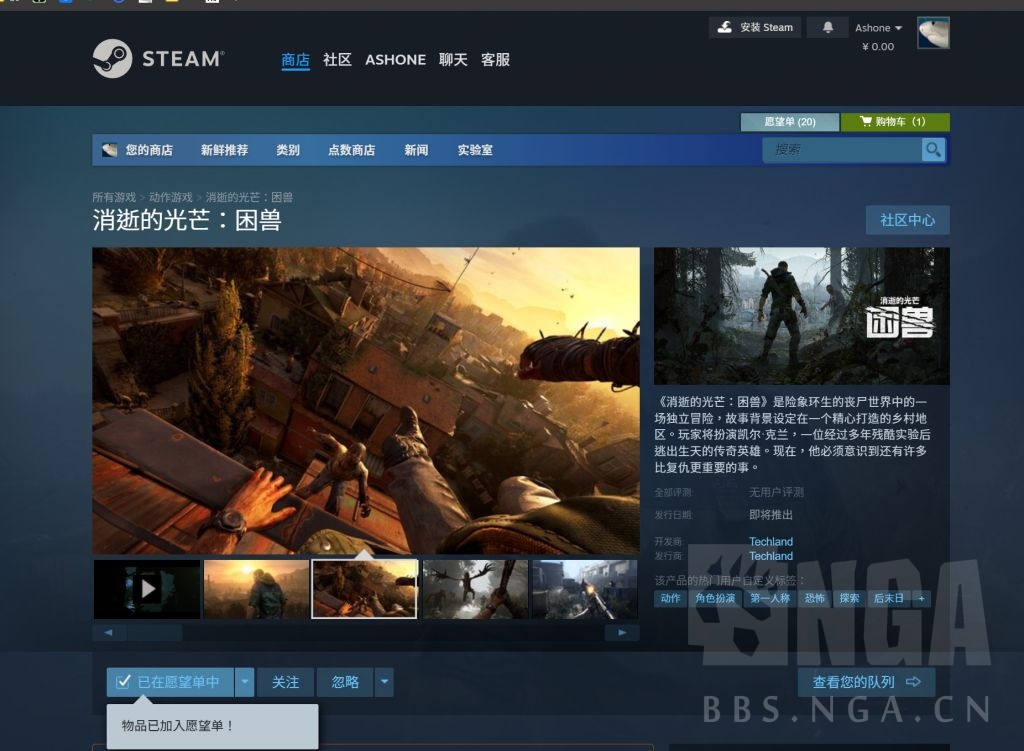Viewport: 1024px width, 751px height.
Task: Open the 新闻 tab
Action: click(x=416, y=150)
